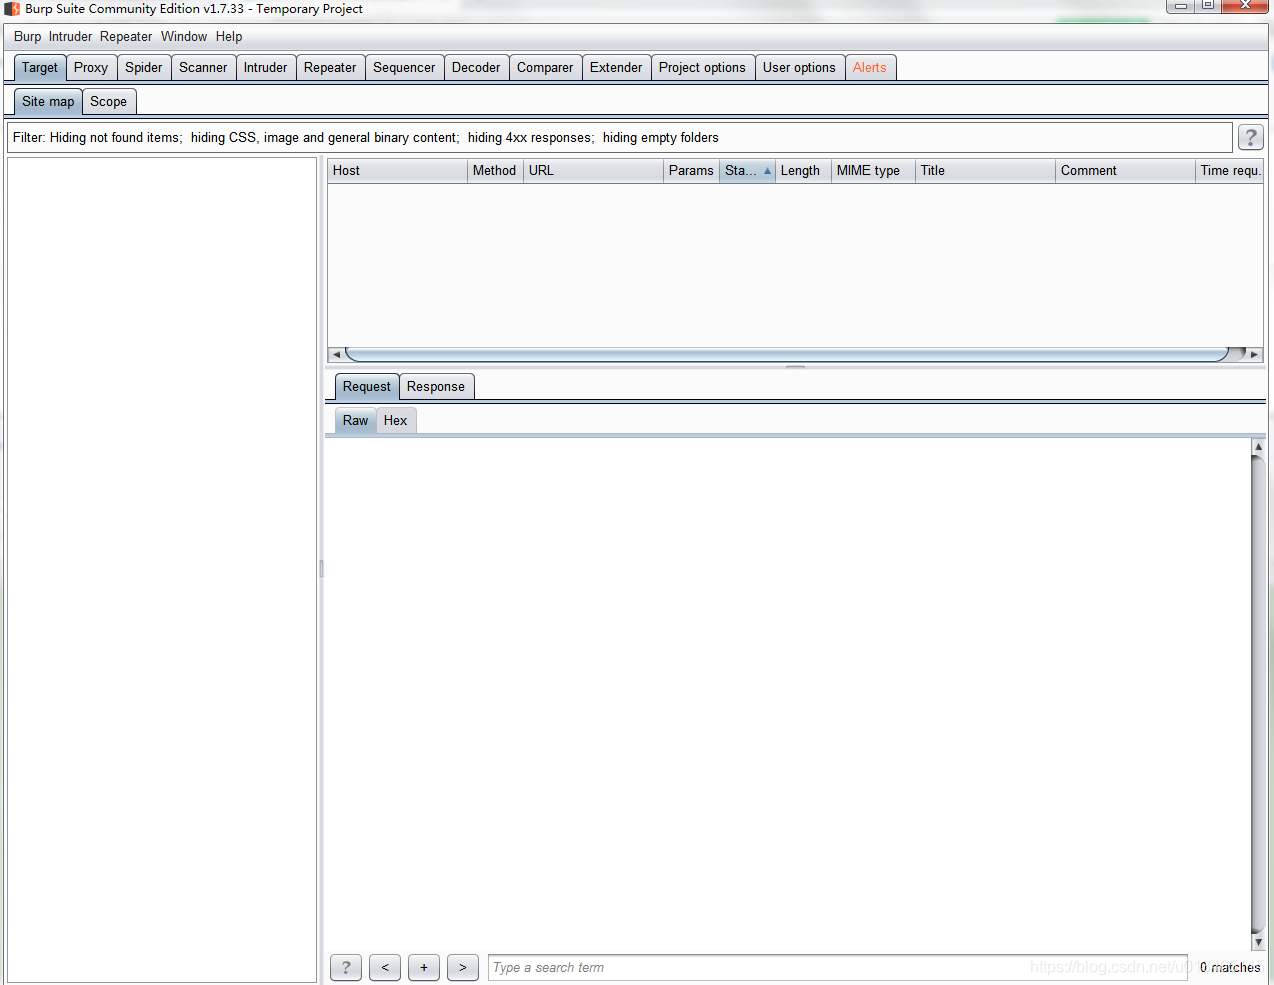1274x985 pixels.
Task: Click the 0 matches label
Action: [x=1230, y=967]
